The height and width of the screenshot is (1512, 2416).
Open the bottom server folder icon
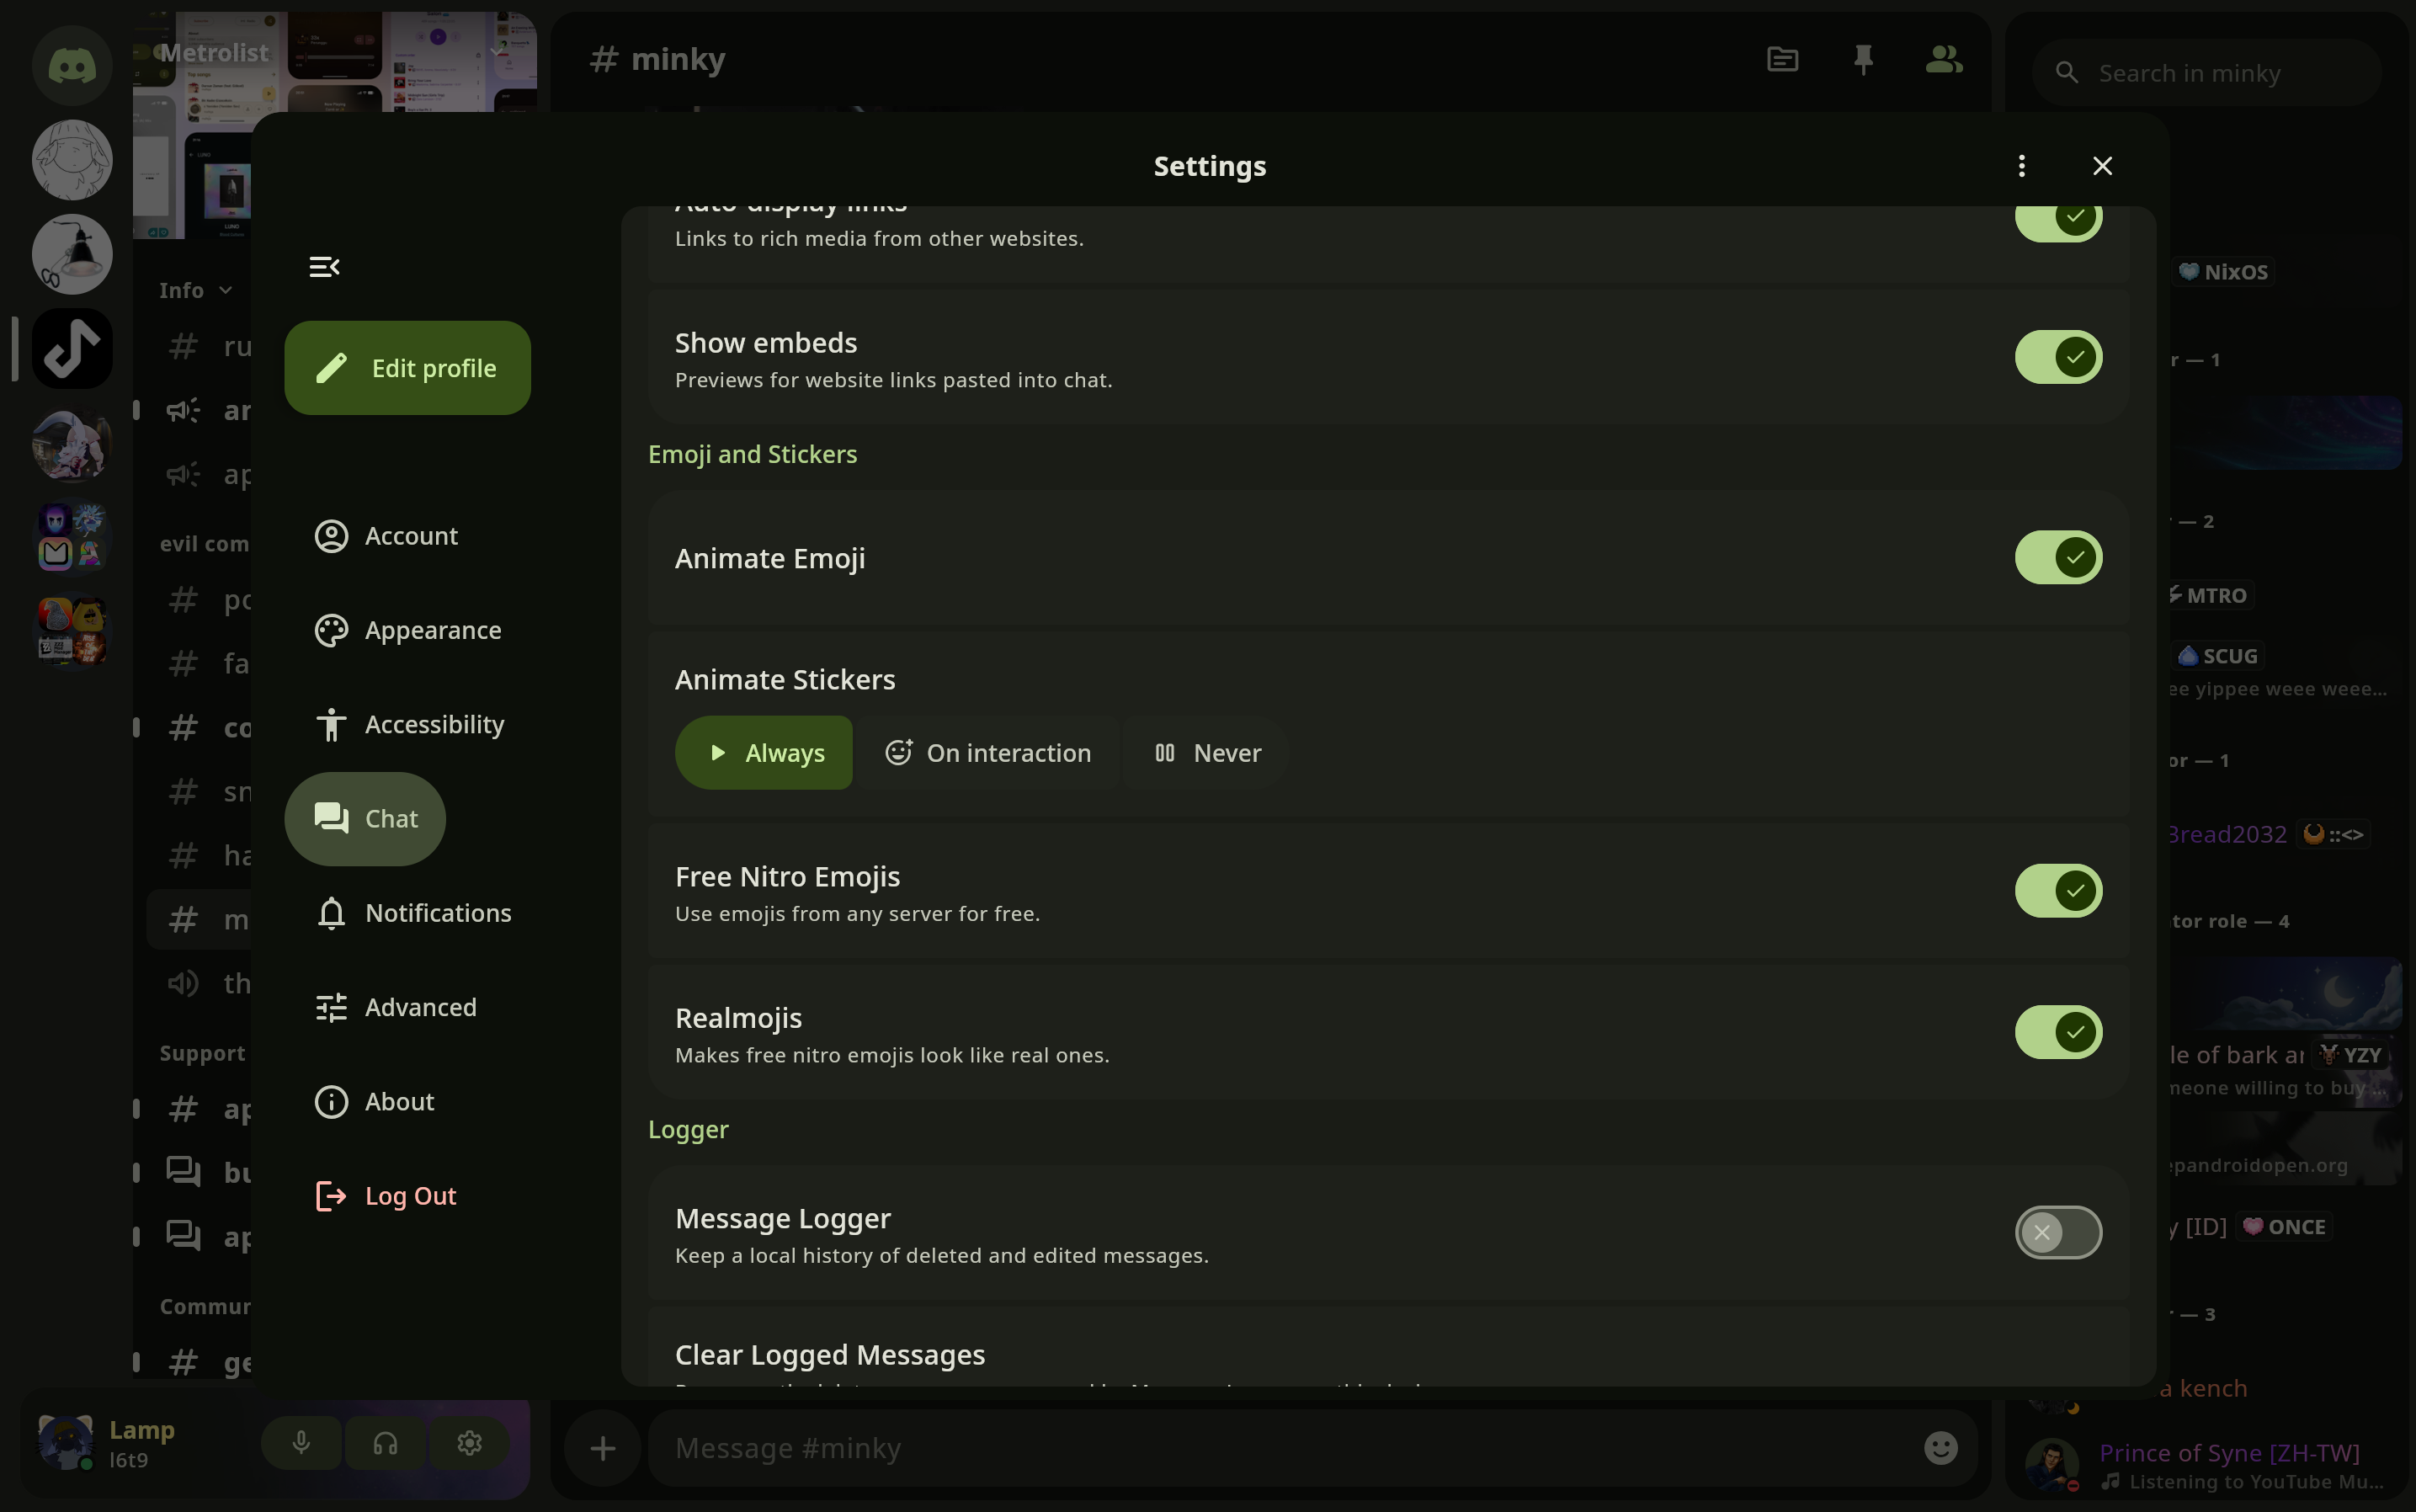[72, 632]
